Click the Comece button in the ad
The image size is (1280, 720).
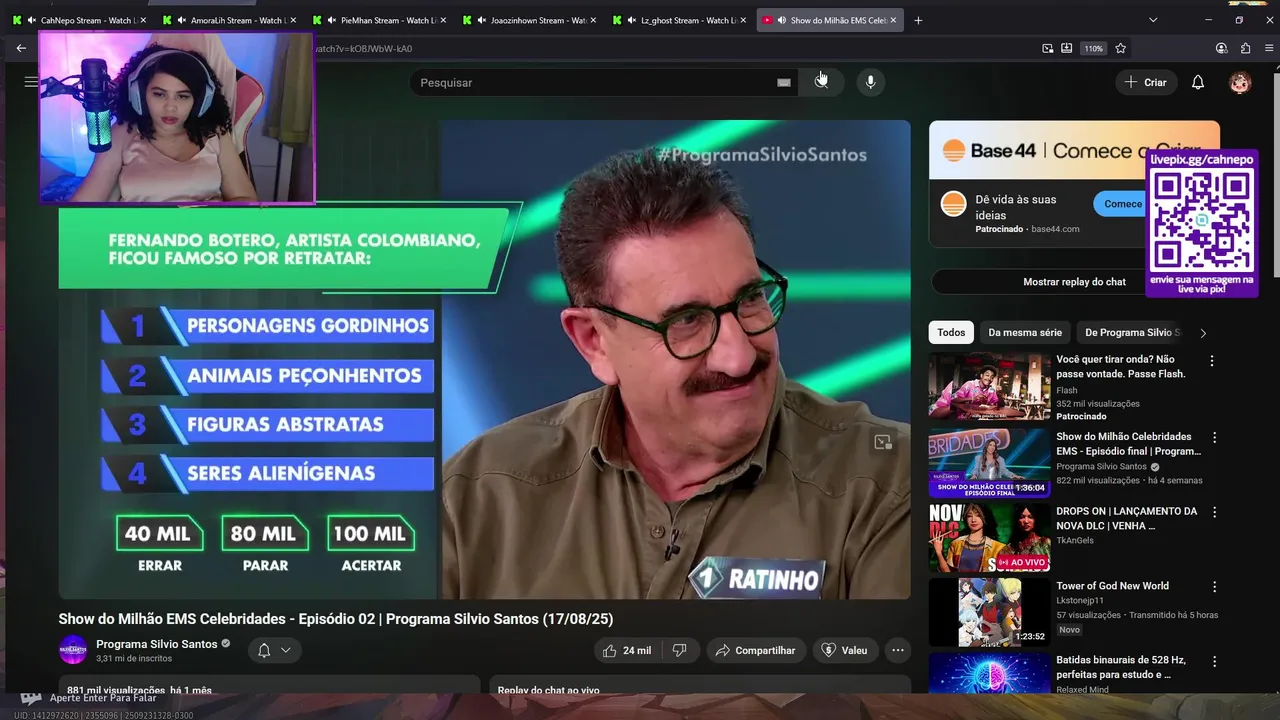1122,204
